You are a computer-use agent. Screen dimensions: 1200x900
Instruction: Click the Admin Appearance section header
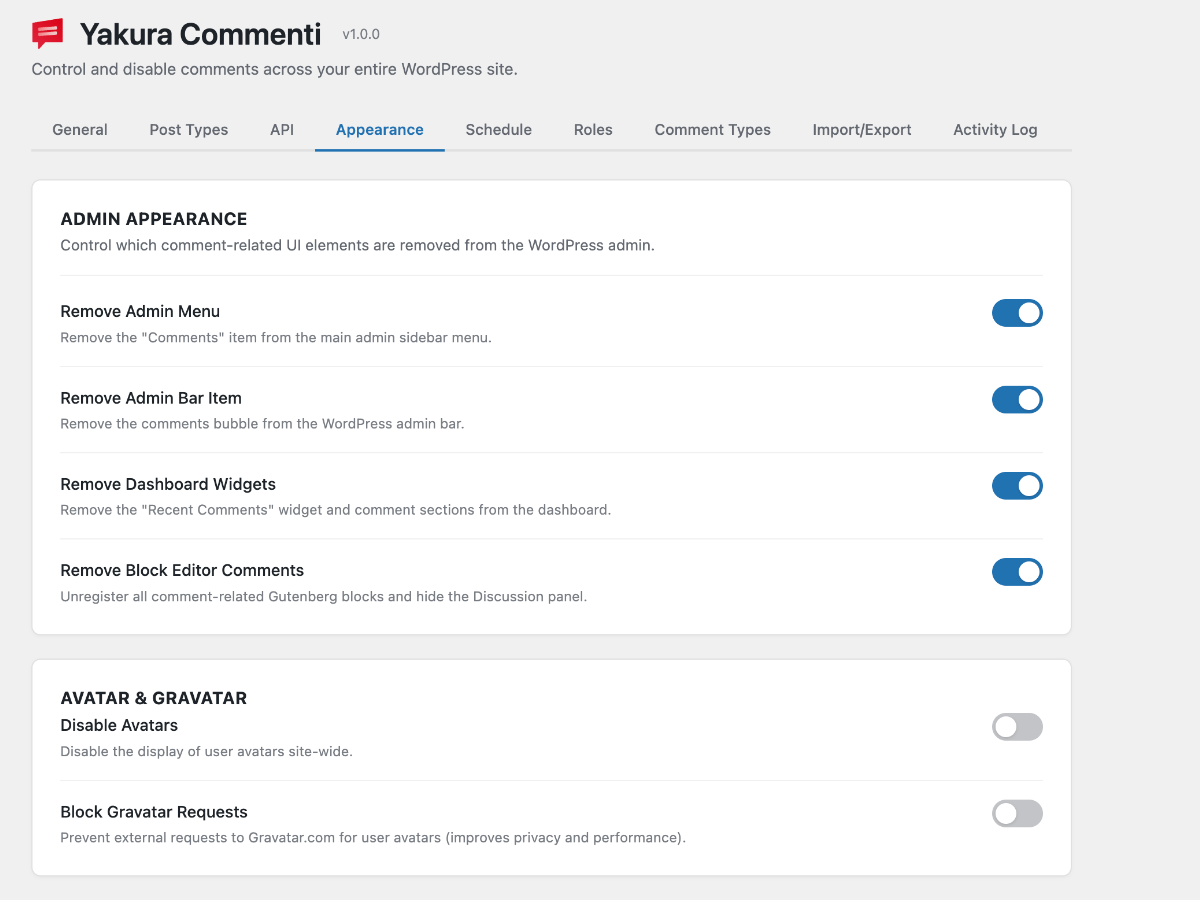click(x=153, y=218)
